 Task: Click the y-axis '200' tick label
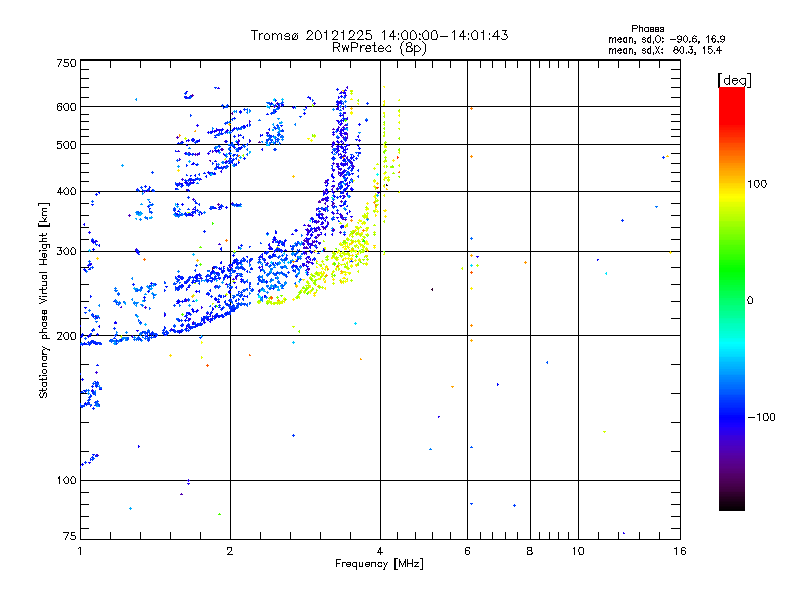pyautogui.click(x=66, y=336)
